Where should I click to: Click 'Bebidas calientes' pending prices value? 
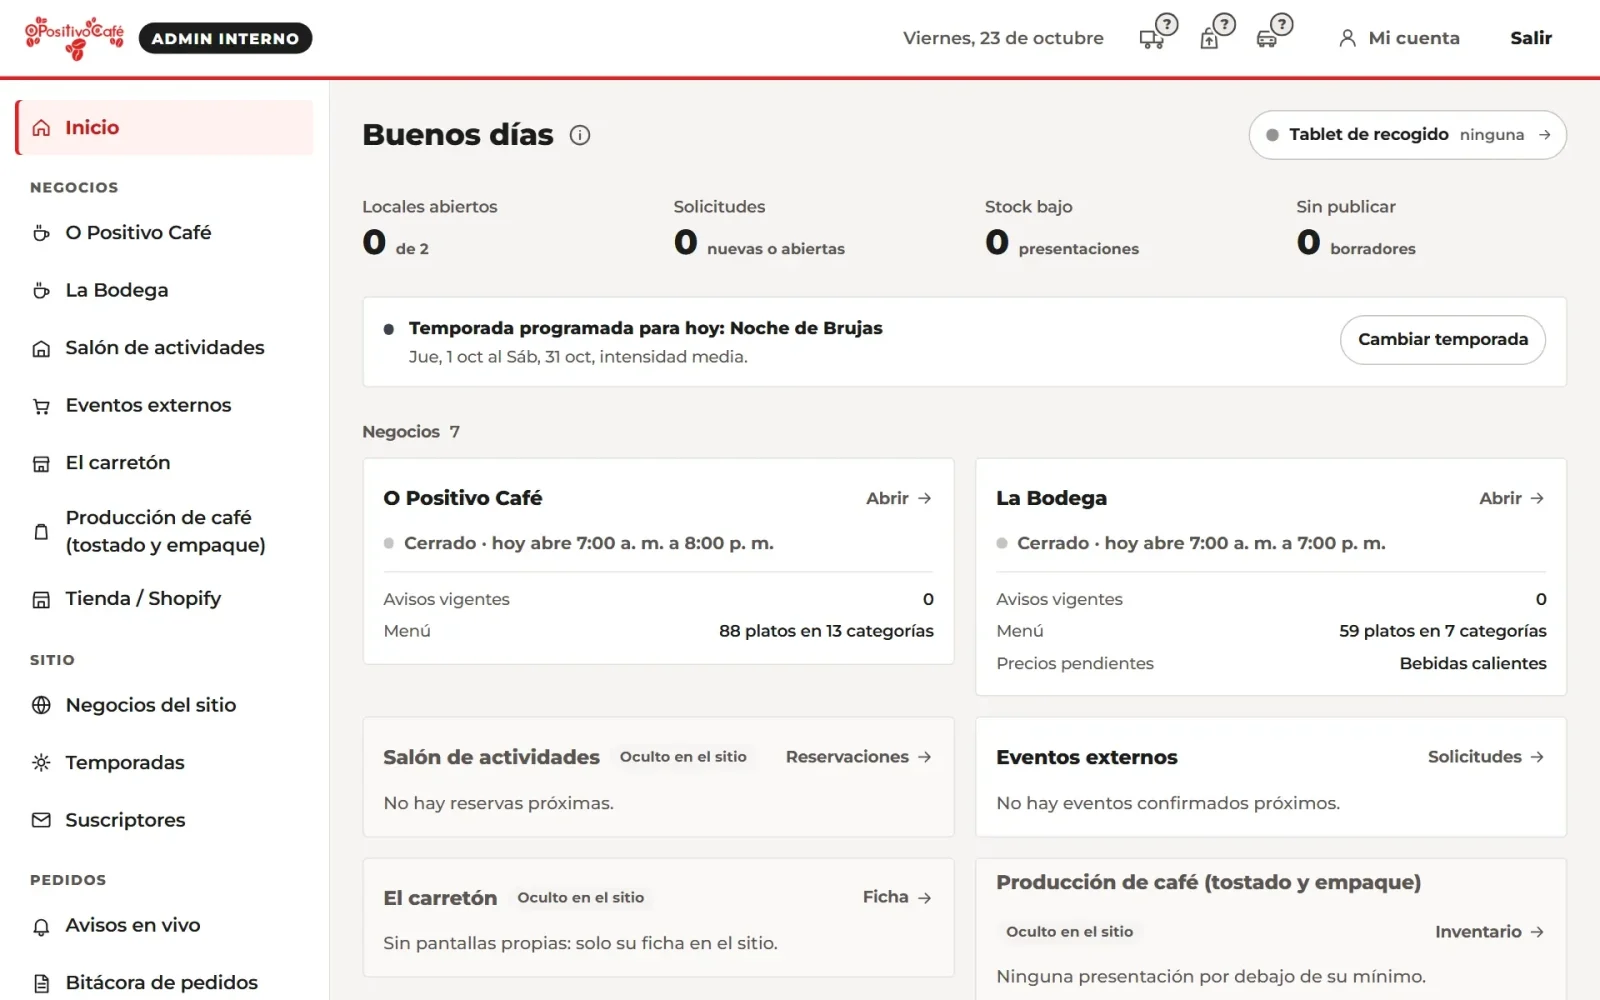1473,663
